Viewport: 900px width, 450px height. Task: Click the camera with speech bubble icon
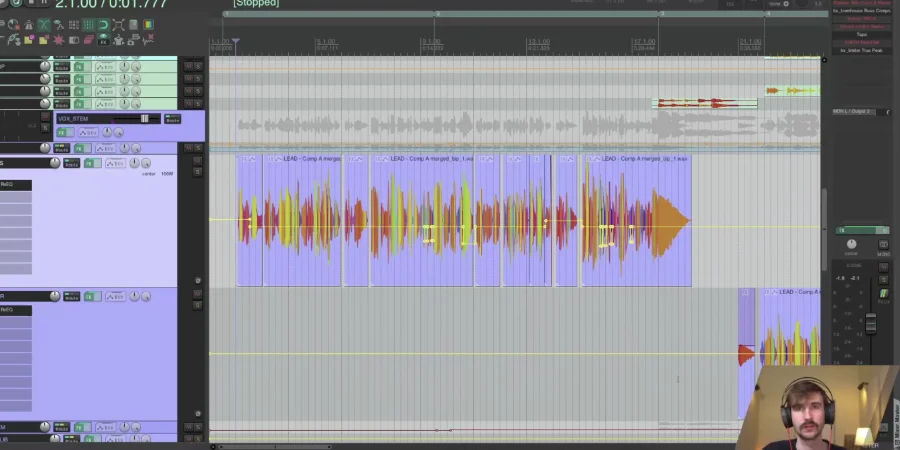(x=133, y=40)
